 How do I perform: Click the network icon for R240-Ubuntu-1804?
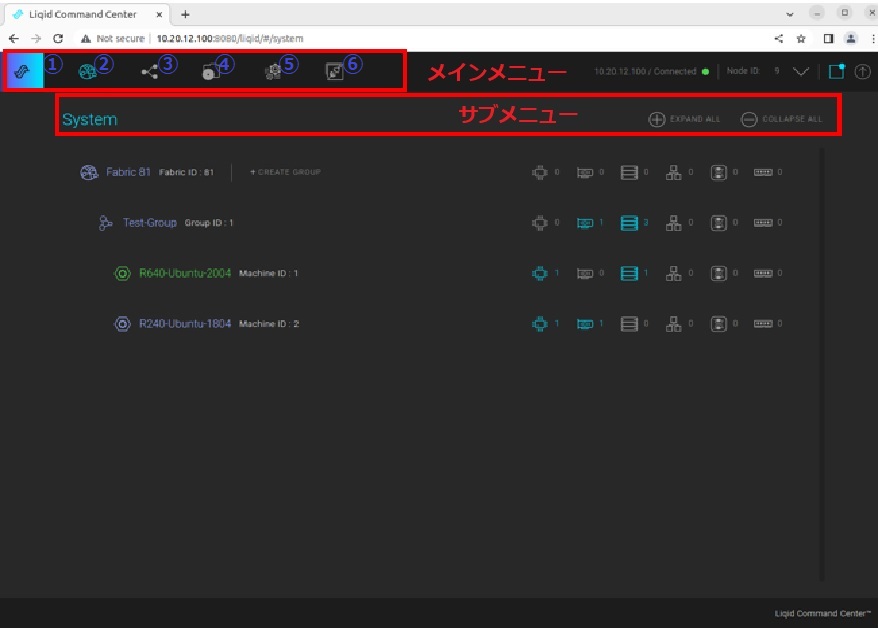[x=674, y=324]
